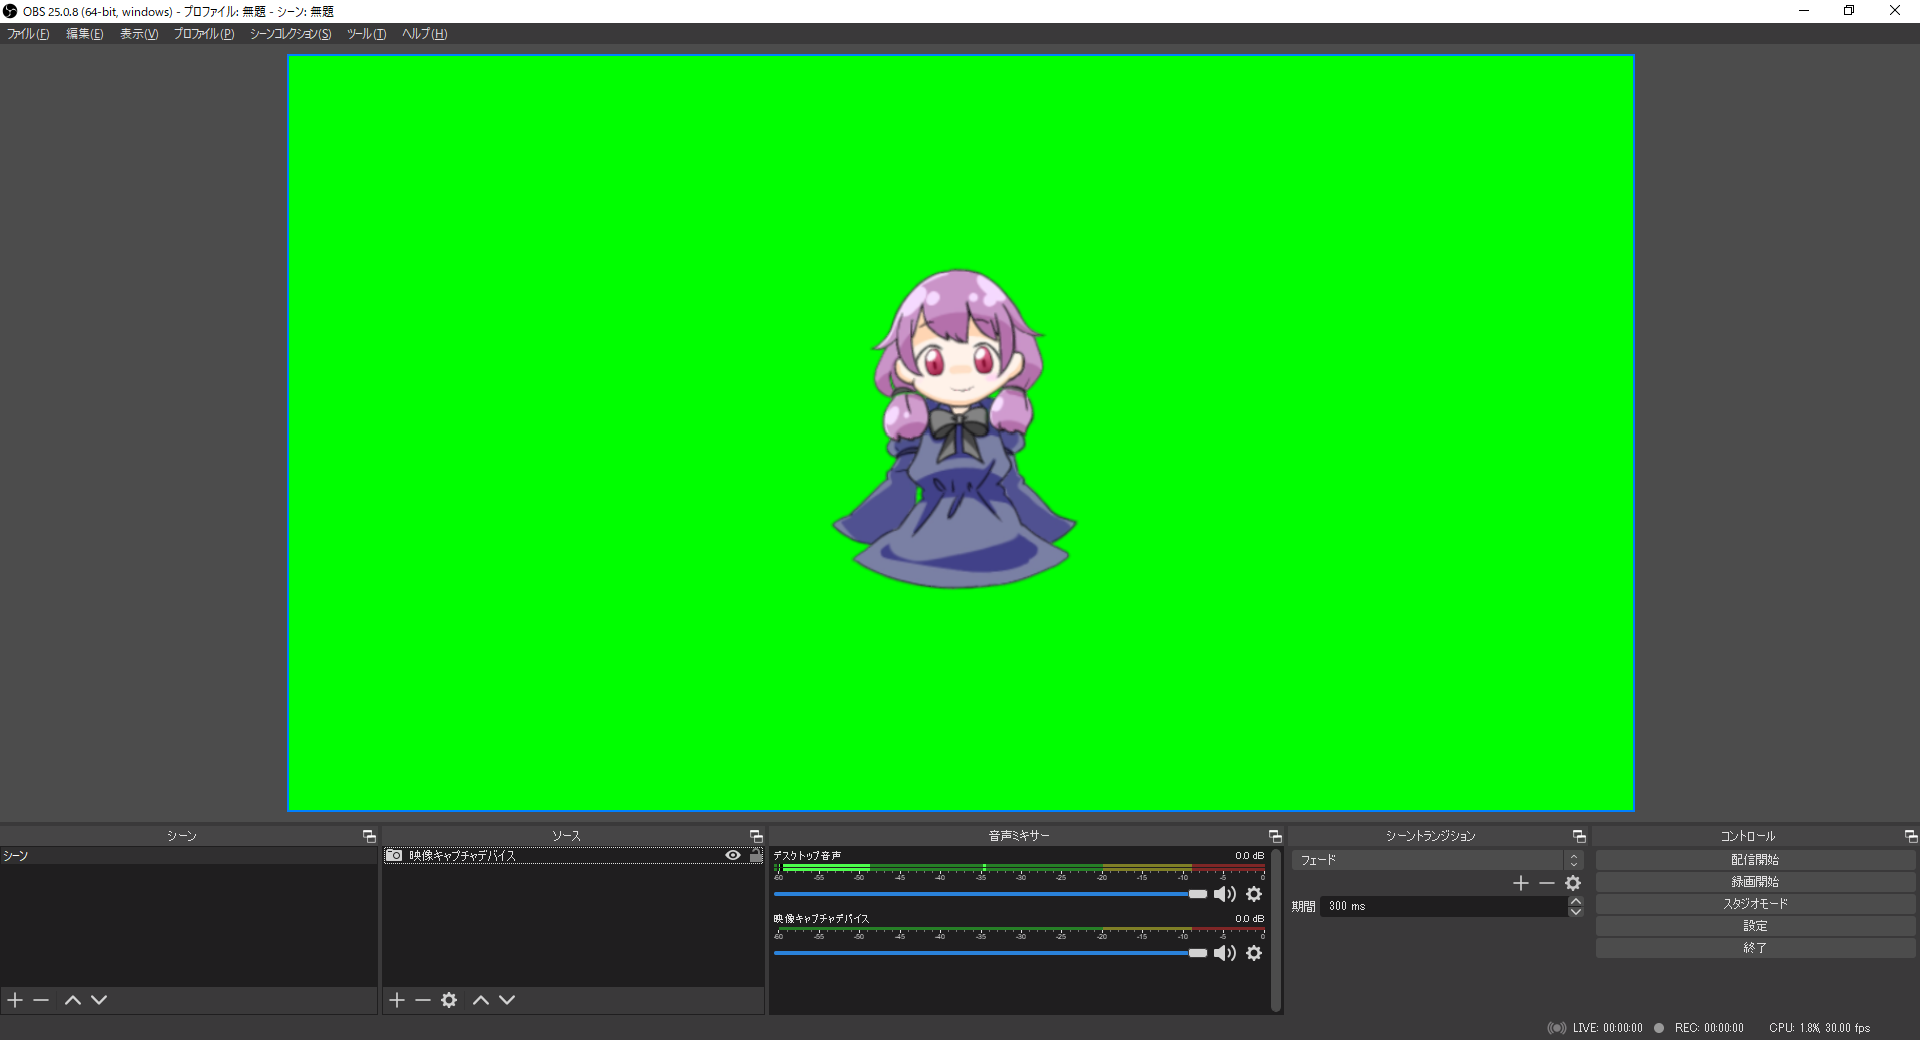Remove selected source with minus icon

(x=423, y=1000)
